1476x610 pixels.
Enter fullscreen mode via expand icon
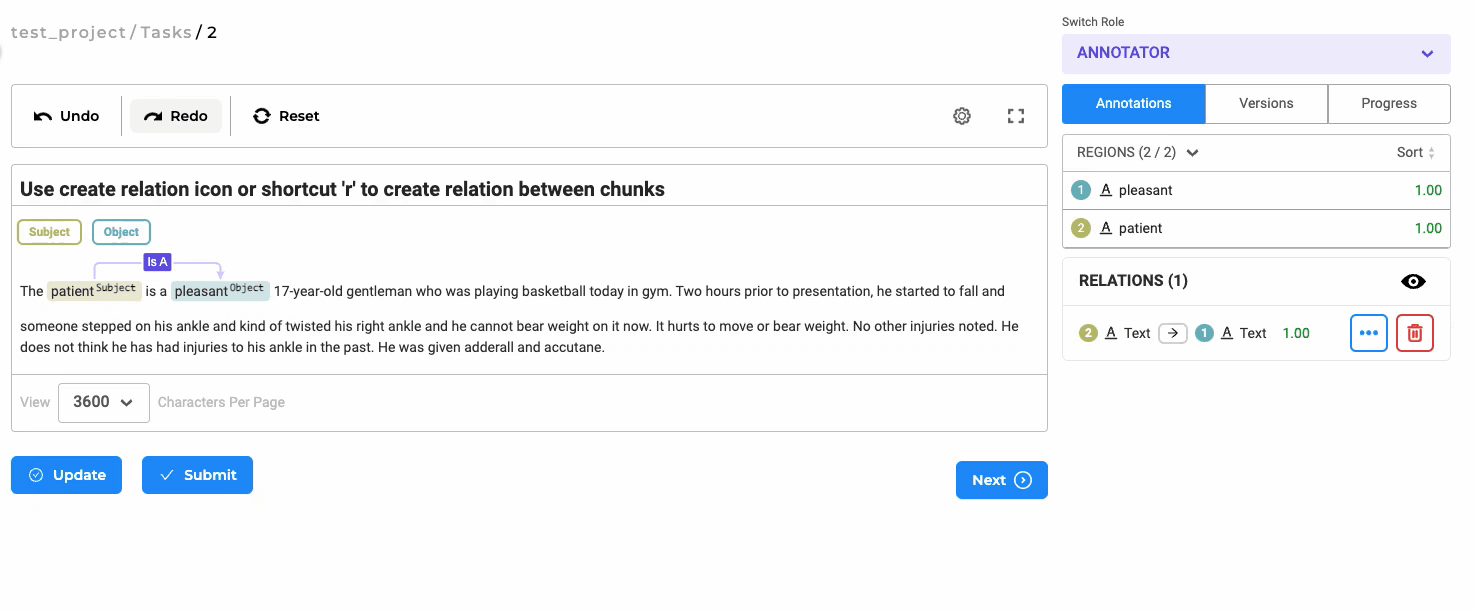[1016, 116]
